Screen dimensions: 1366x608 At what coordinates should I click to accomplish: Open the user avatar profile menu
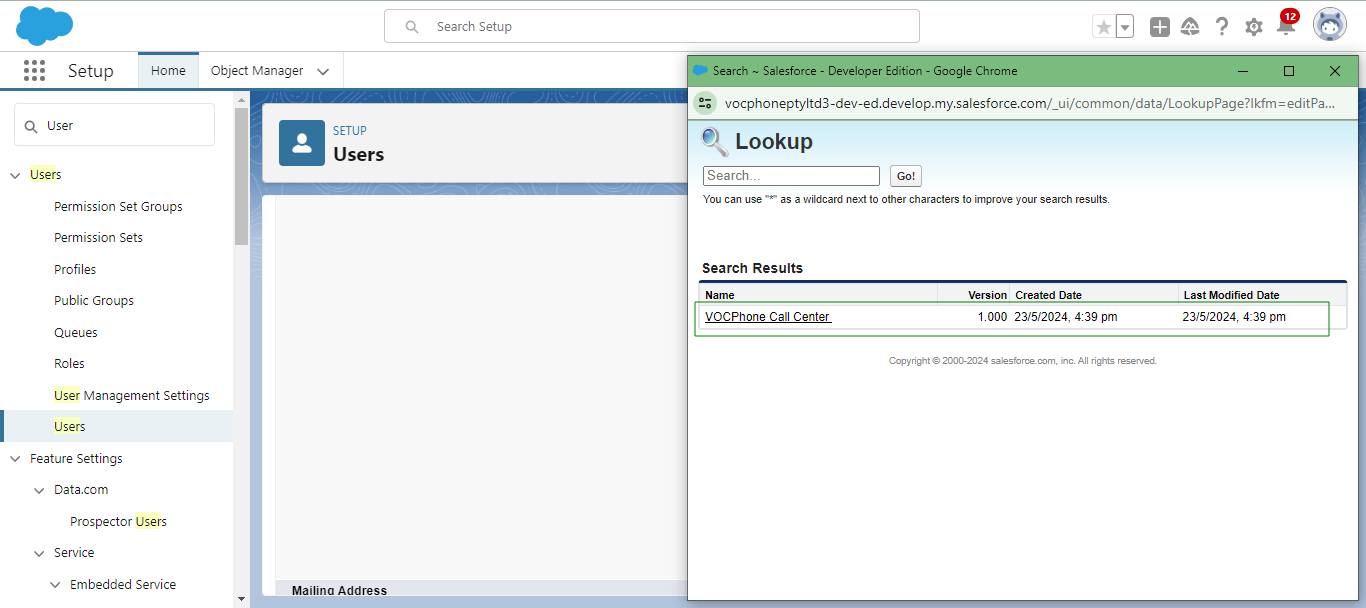coord(1329,25)
